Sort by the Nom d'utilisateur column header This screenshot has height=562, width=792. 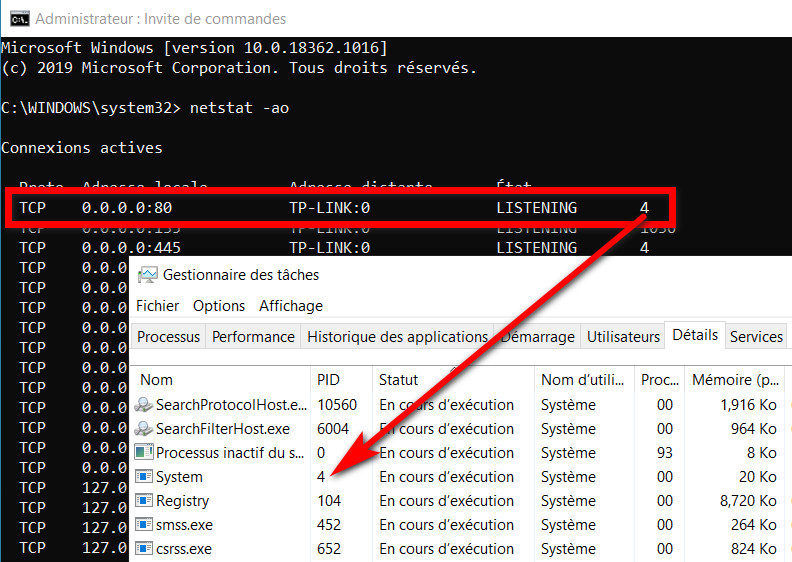pos(584,380)
